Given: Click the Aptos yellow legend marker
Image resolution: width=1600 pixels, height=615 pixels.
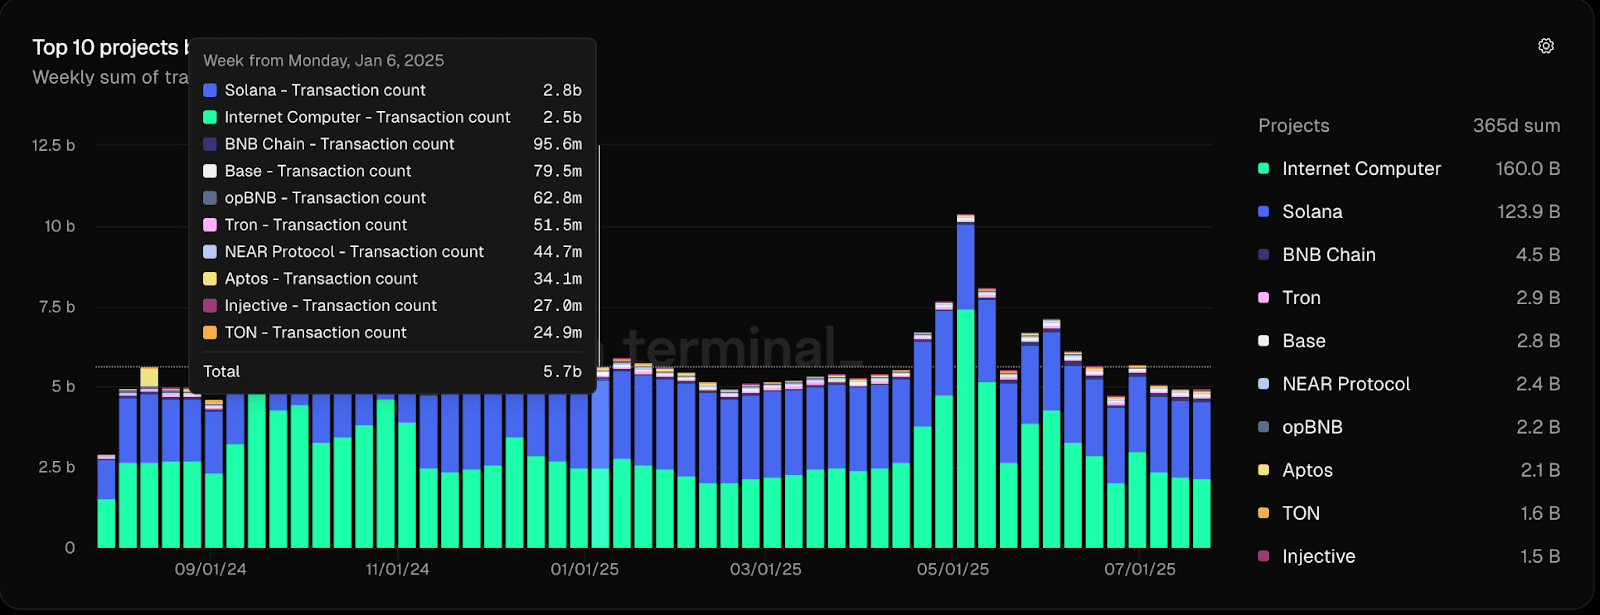Looking at the screenshot, I should click(x=1263, y=470).
